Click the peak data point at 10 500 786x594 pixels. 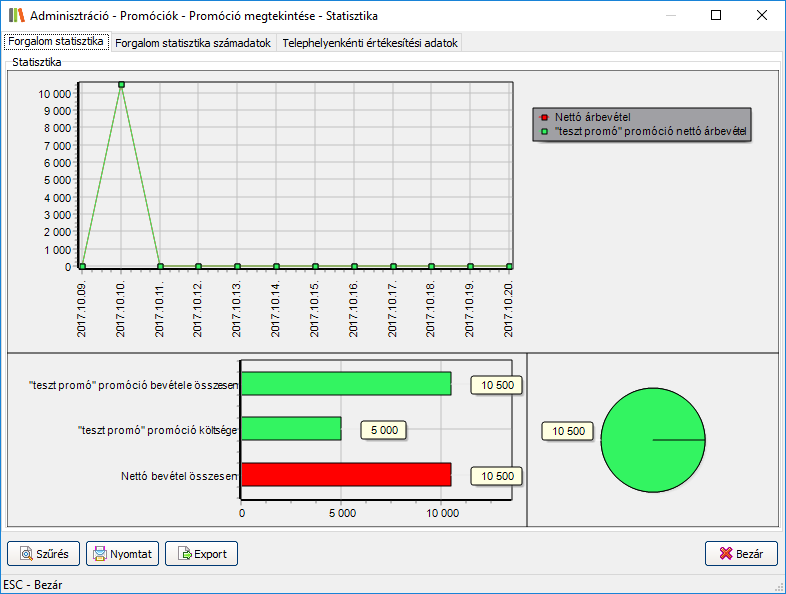[x=121, y=85]
